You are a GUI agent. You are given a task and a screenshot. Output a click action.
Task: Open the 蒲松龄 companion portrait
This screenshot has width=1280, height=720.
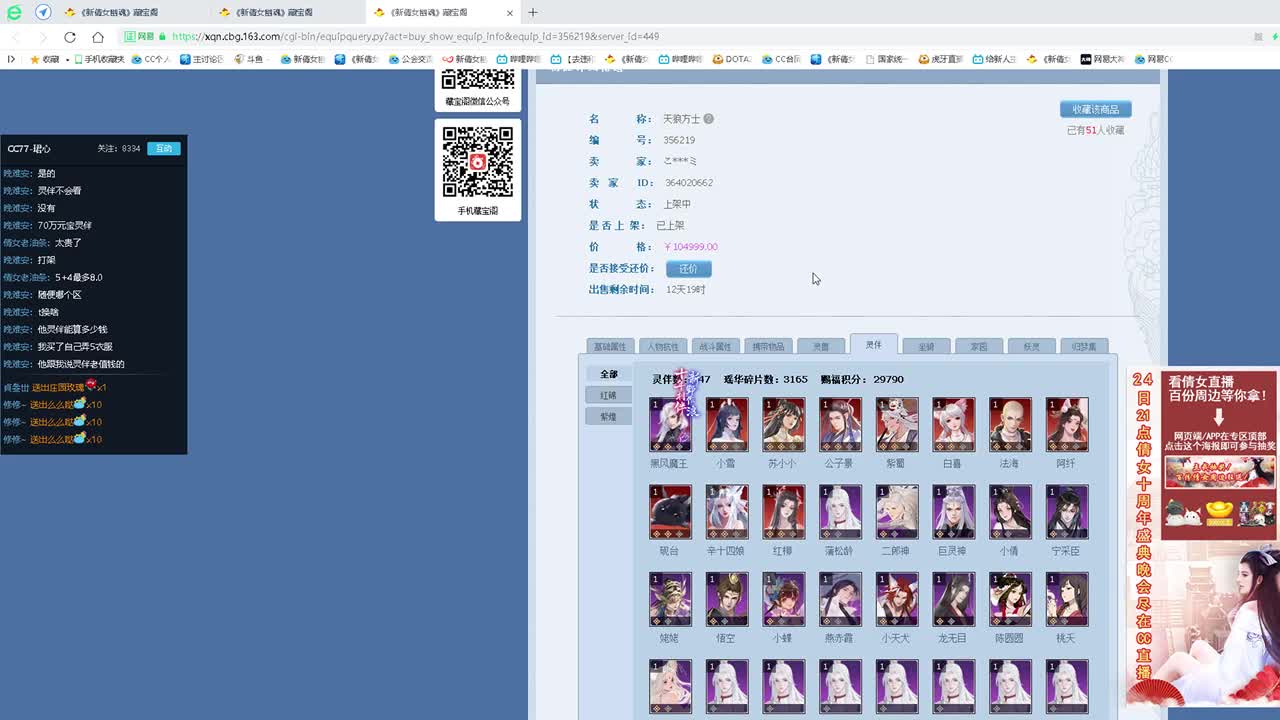840,512
